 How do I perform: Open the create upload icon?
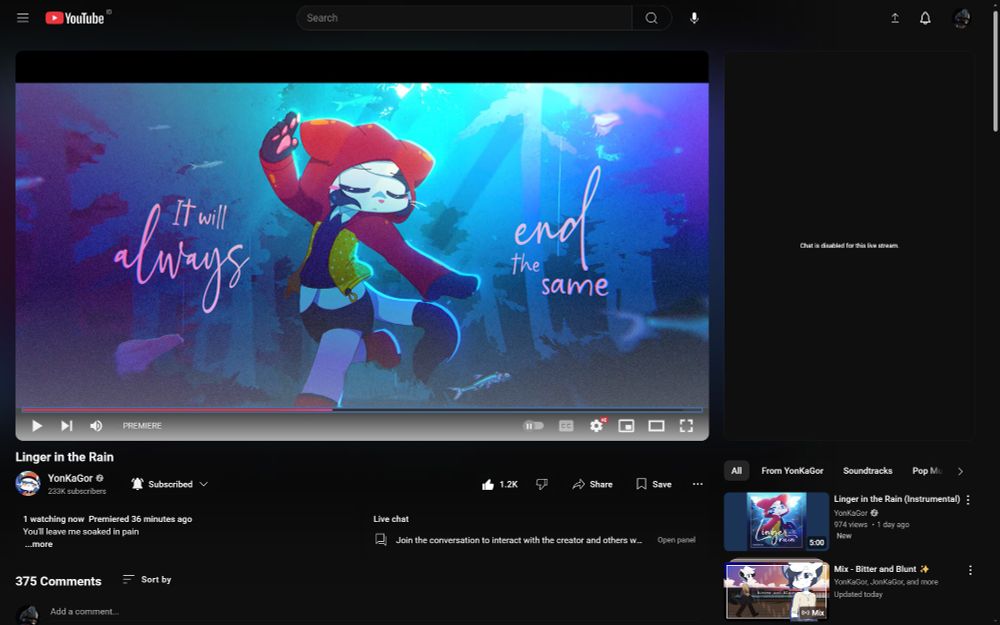895,18
